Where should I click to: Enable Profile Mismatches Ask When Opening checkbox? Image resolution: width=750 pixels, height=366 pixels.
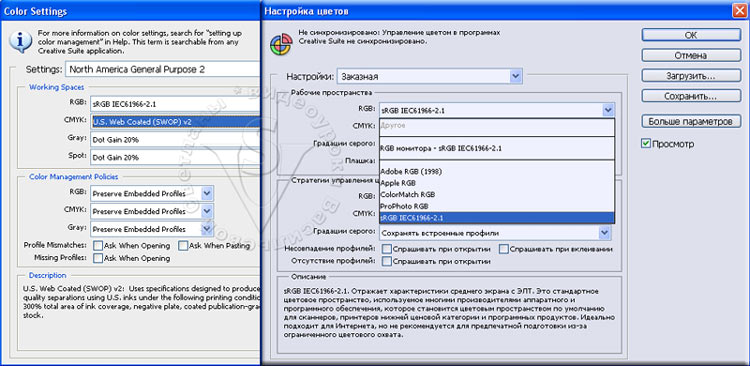pos(98,245)
